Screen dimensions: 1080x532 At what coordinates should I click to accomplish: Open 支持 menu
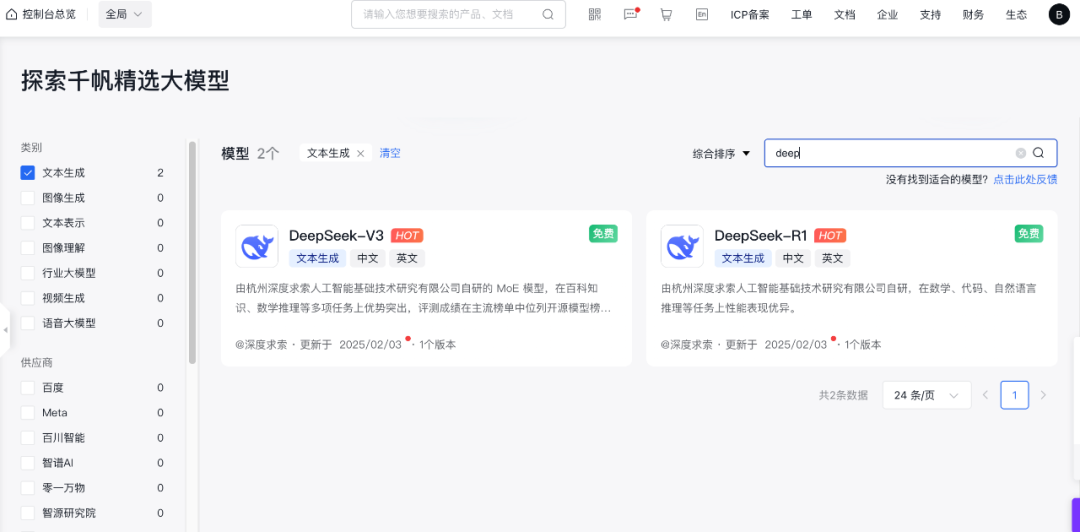[930, 14]
